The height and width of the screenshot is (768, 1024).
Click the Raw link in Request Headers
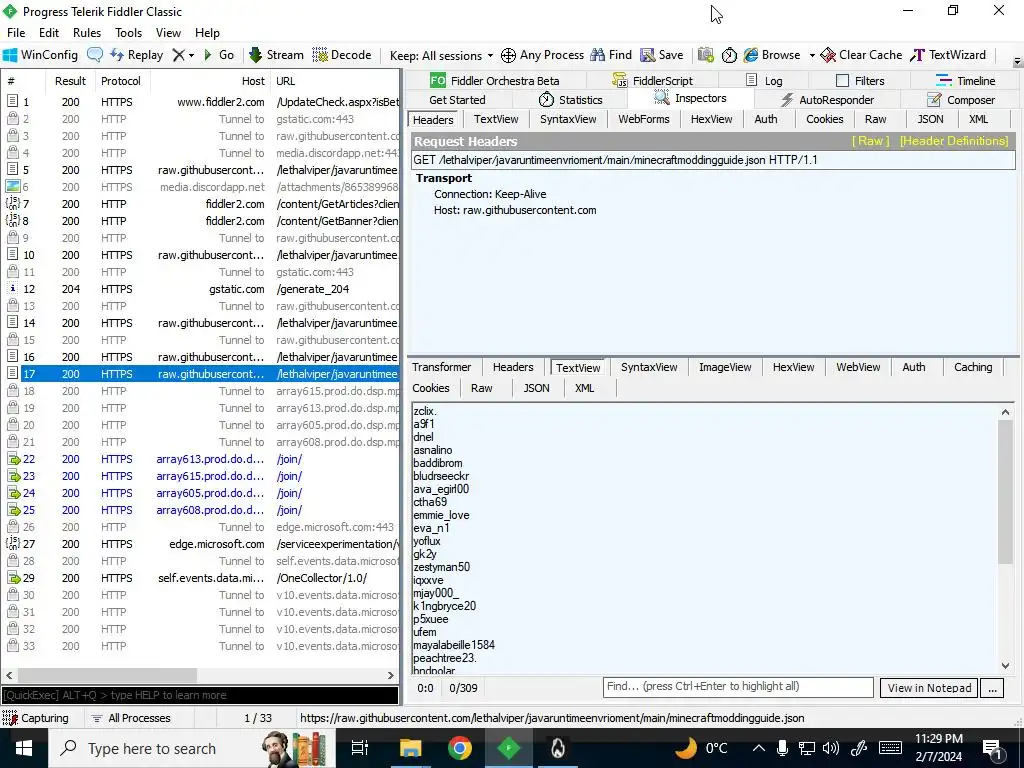pyautogui.click(x=870, y=141)
